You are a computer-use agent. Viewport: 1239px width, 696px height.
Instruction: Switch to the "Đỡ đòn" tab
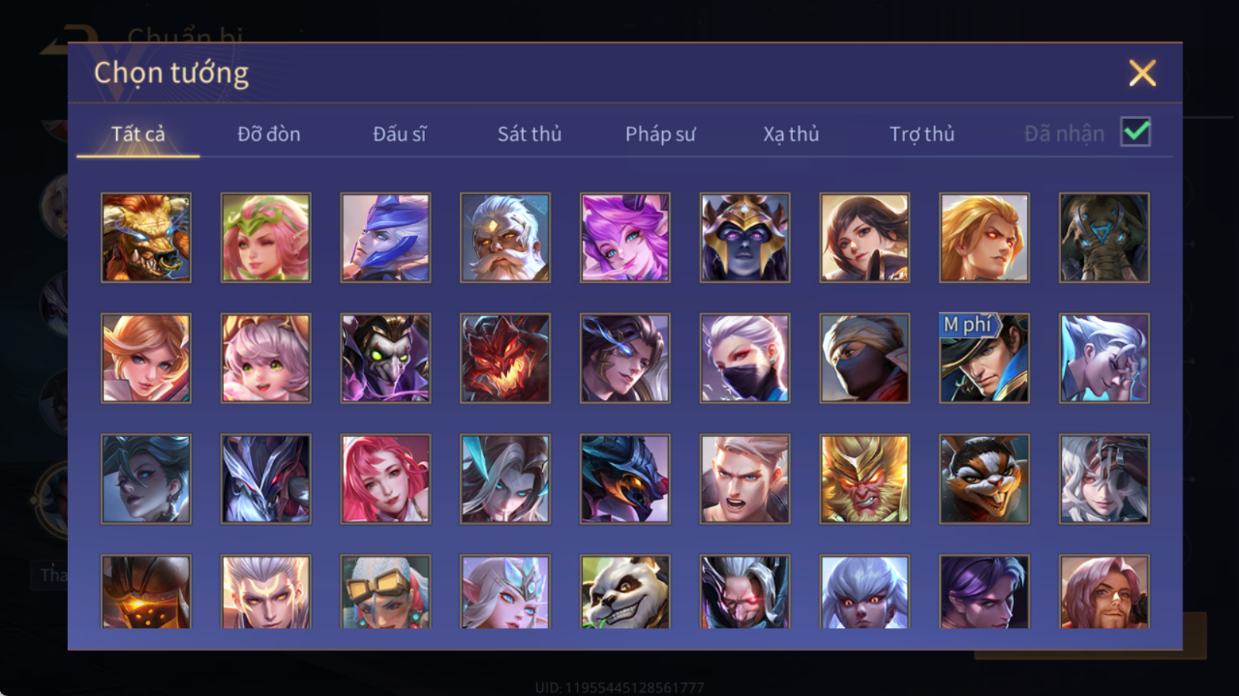point(269,134)
